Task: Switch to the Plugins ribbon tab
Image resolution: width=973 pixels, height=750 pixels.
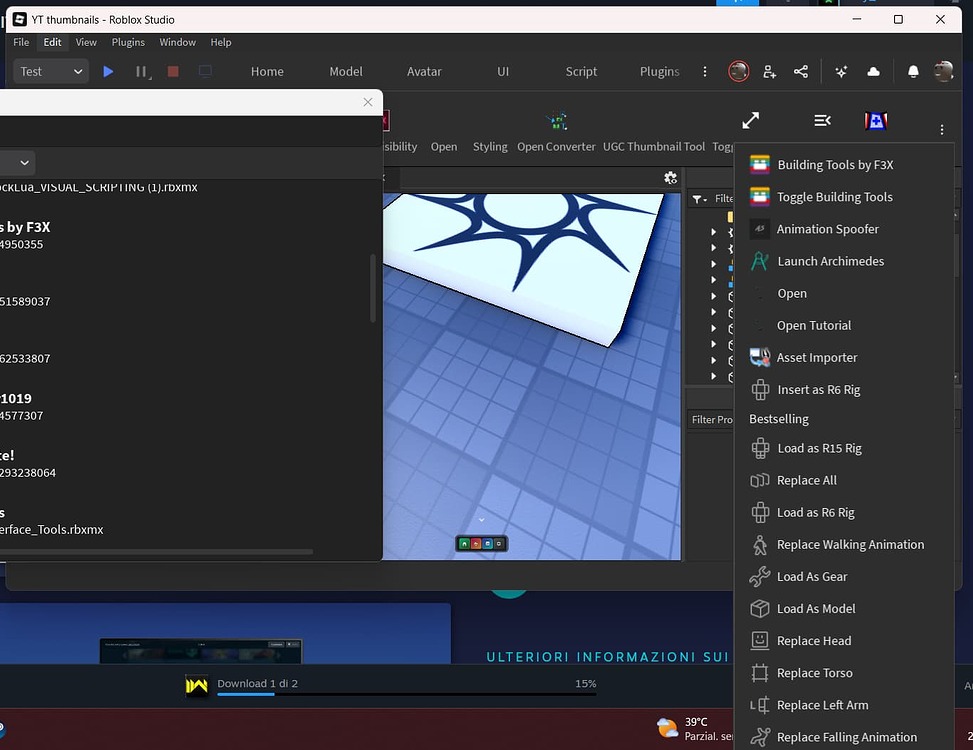Action: tap(659, 71)
